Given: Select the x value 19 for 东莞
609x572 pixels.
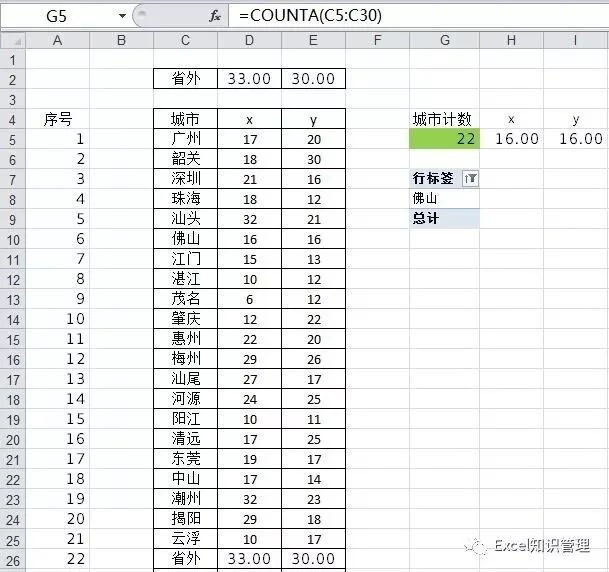Looking at the screenshot, I should [x=249, y=459].
